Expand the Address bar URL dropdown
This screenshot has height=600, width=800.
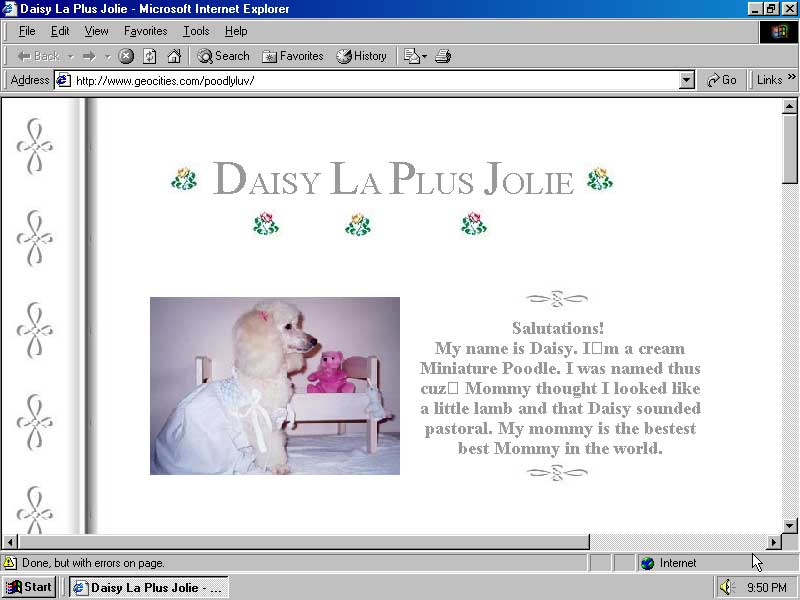pyautogui.click(x=686, y=80)
